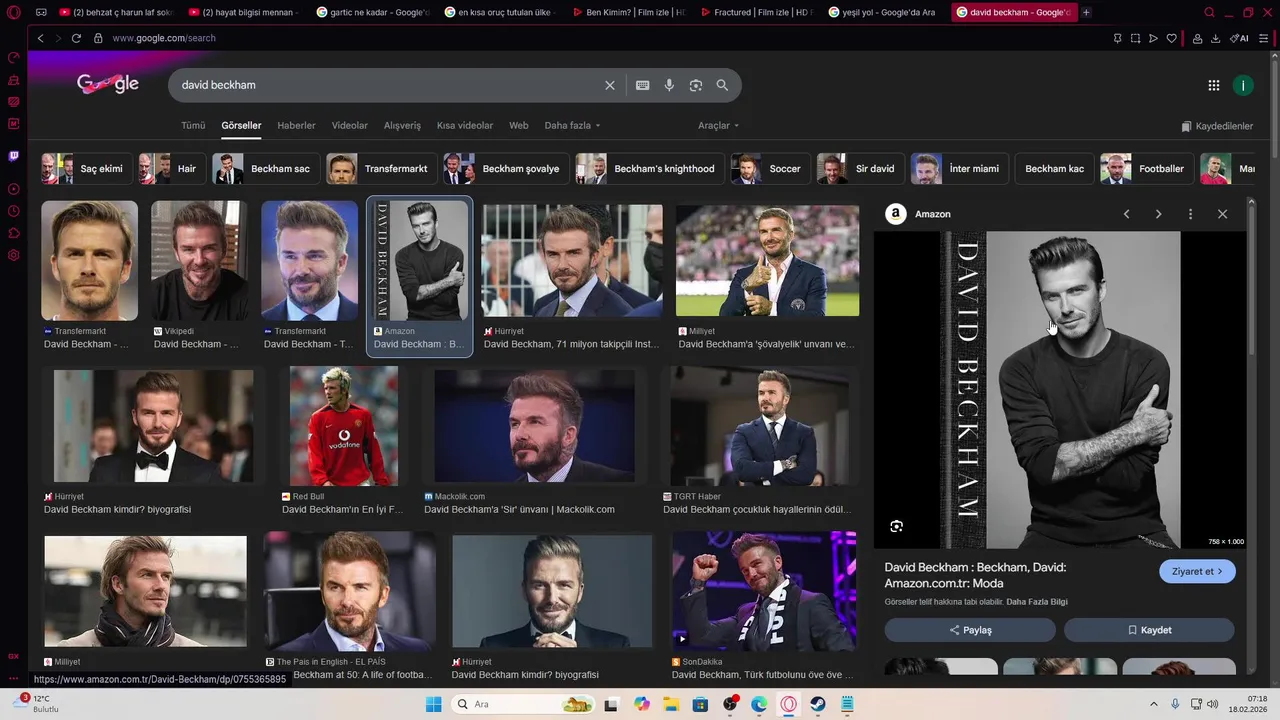The height and width of the screenshot is (720, 1280).
Task: Open Kaydedilenler saved items
Action: pyautogui.click(x=1217, y=126)
